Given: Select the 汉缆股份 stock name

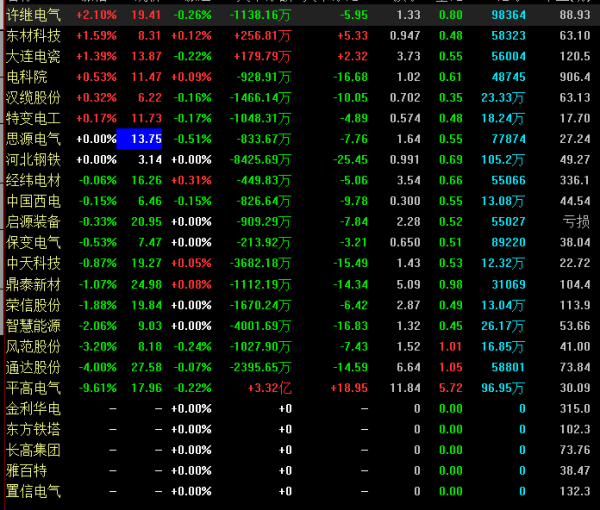Looking at the screenshot, I should (33, 98).
